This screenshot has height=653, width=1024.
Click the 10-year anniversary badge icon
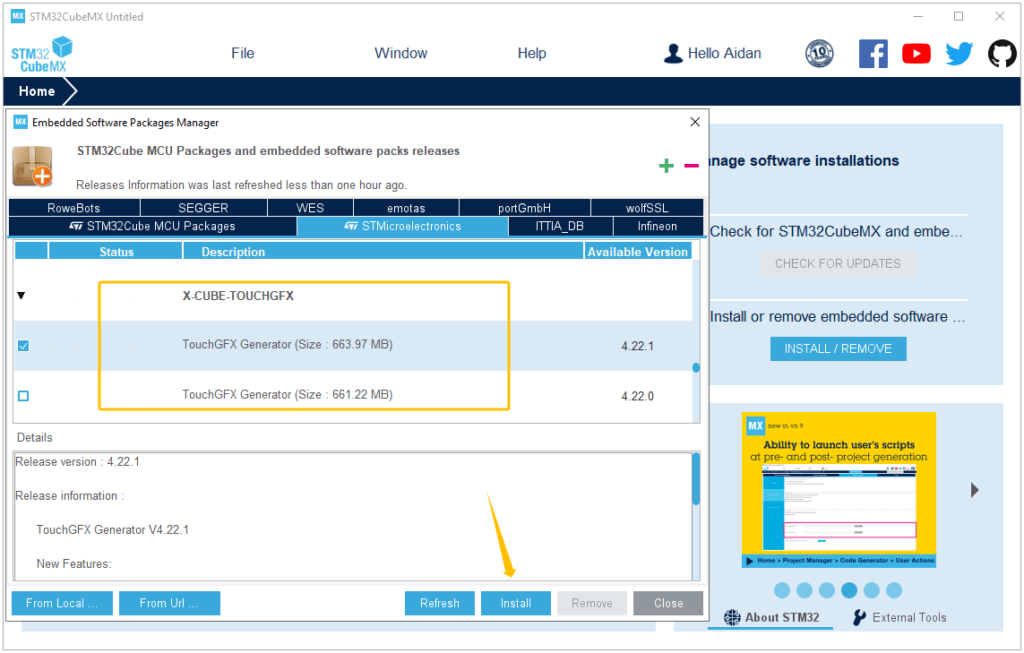coord(819,54)
